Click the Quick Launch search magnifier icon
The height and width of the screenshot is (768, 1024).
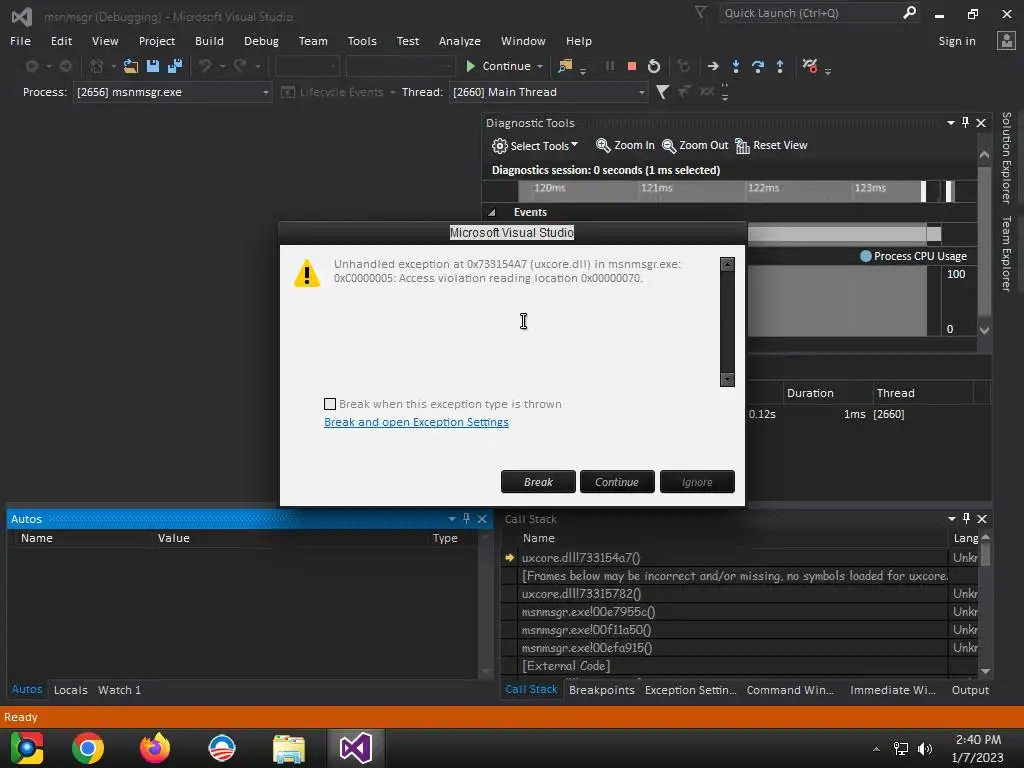(x=909, y=12)
